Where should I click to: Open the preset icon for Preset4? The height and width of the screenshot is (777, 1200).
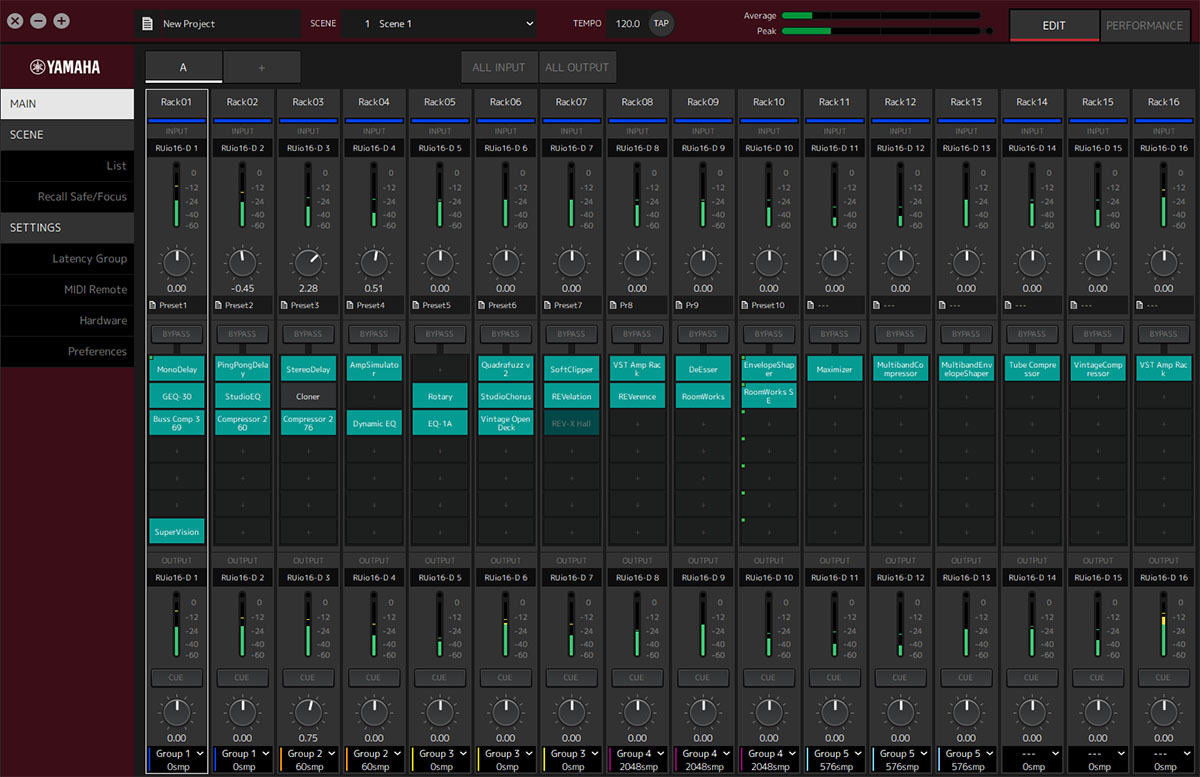(x=350, y=305)
